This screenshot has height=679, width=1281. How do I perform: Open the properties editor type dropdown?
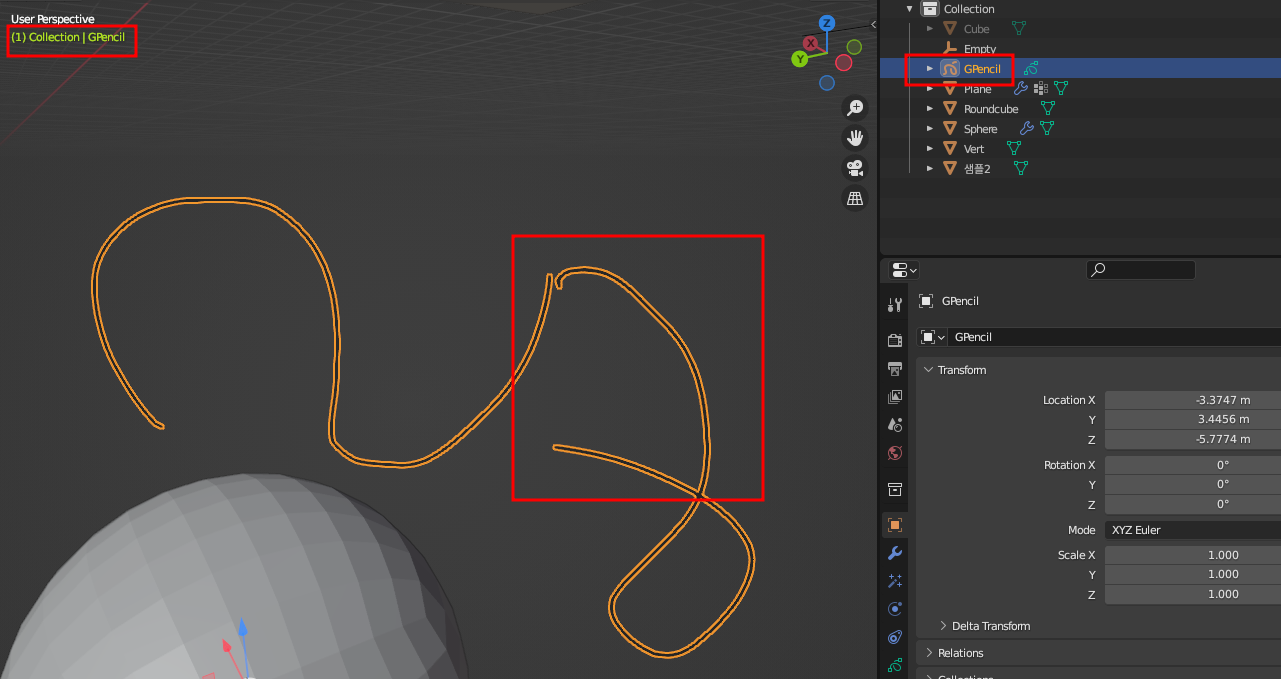[x=904, y=270]
